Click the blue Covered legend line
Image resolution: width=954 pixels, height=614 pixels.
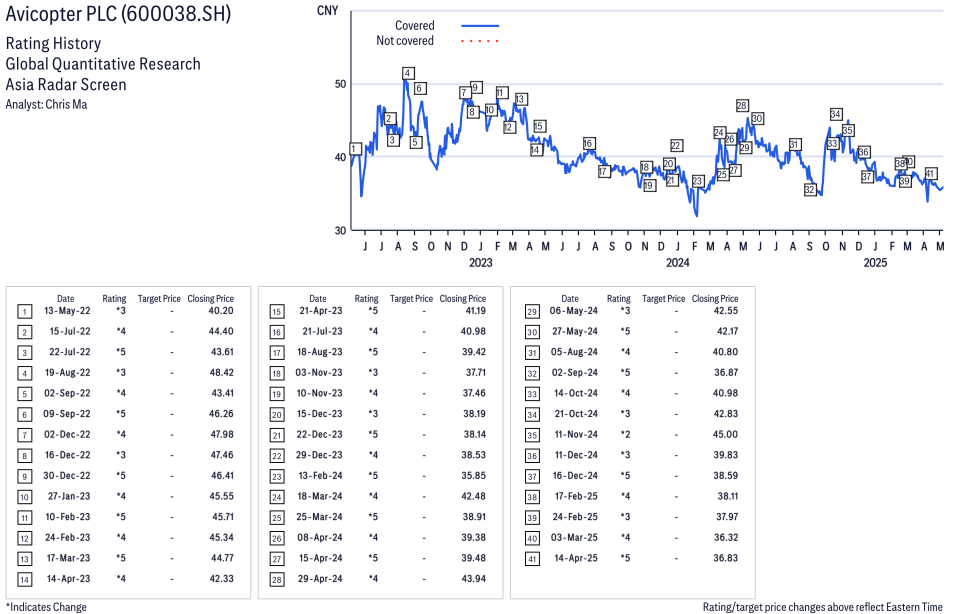[480, 26]
